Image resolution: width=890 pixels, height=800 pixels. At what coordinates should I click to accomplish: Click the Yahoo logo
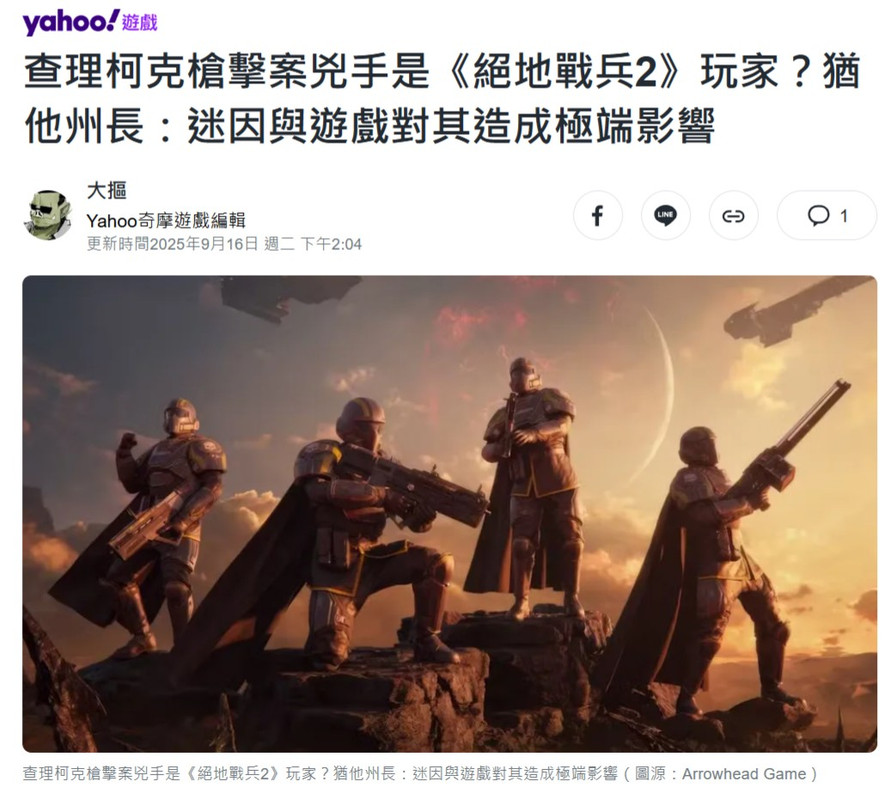70,22
